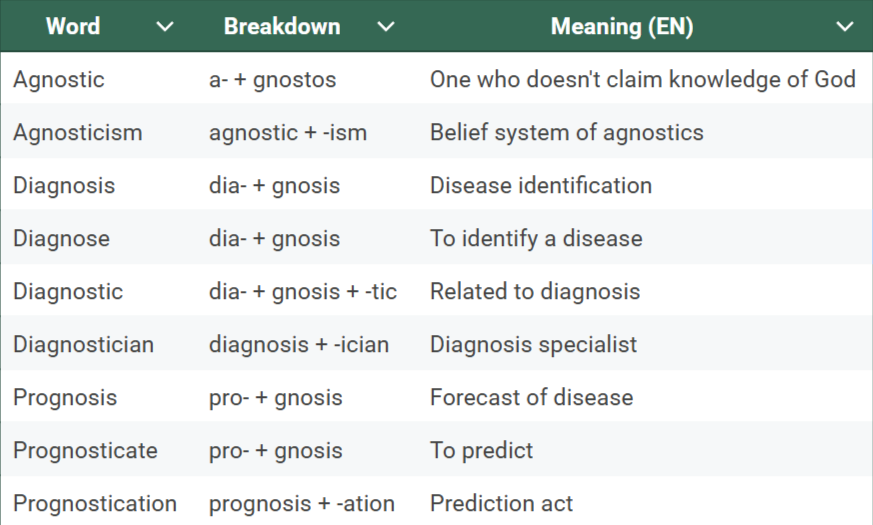
Task: Click the 'Disease identification' meaning cell
Action: coord(541,185)
